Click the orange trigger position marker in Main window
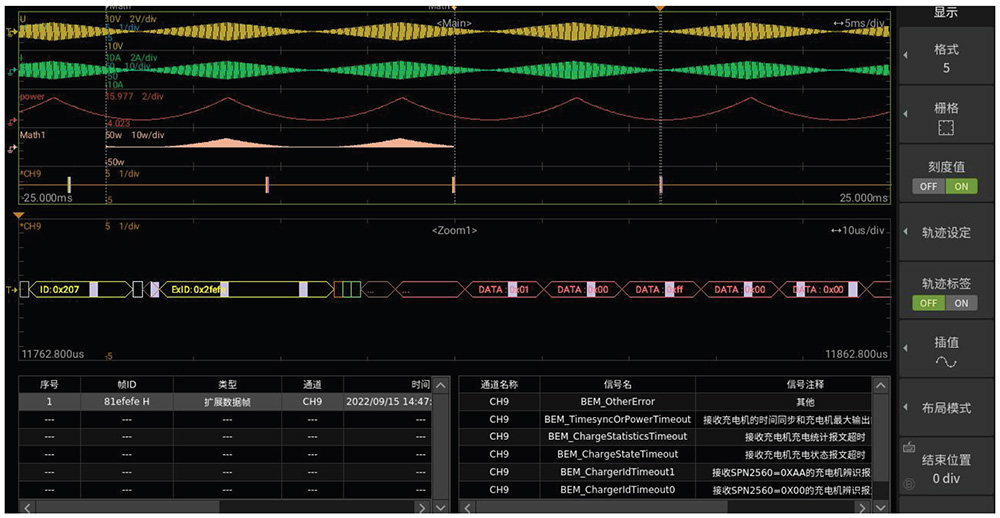Screen dimensions: 1000x518 659,8
